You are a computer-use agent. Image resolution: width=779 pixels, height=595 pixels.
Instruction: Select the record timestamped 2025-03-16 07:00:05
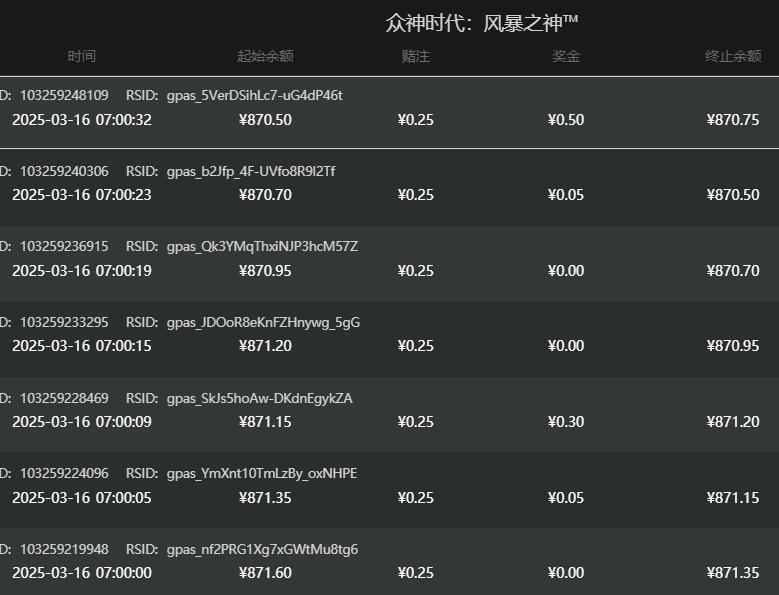tap(82, 498)
